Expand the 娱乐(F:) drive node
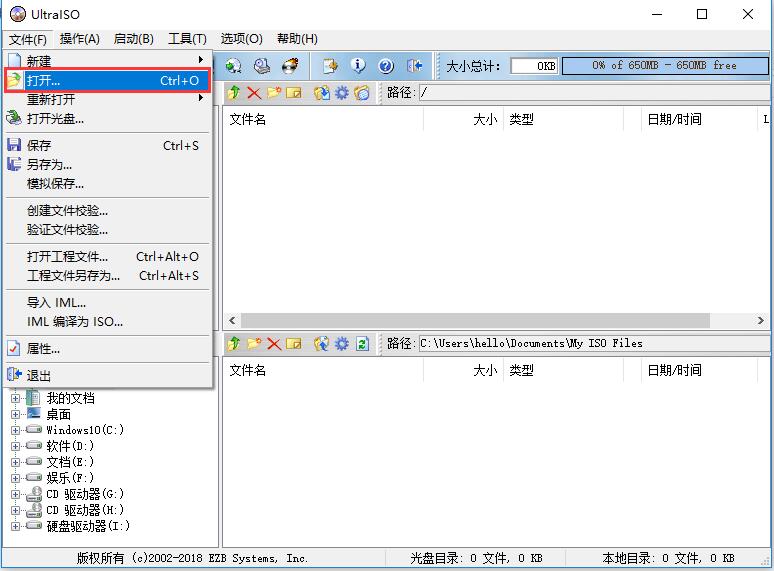The image size is (774, 571). tap(15, 478)
